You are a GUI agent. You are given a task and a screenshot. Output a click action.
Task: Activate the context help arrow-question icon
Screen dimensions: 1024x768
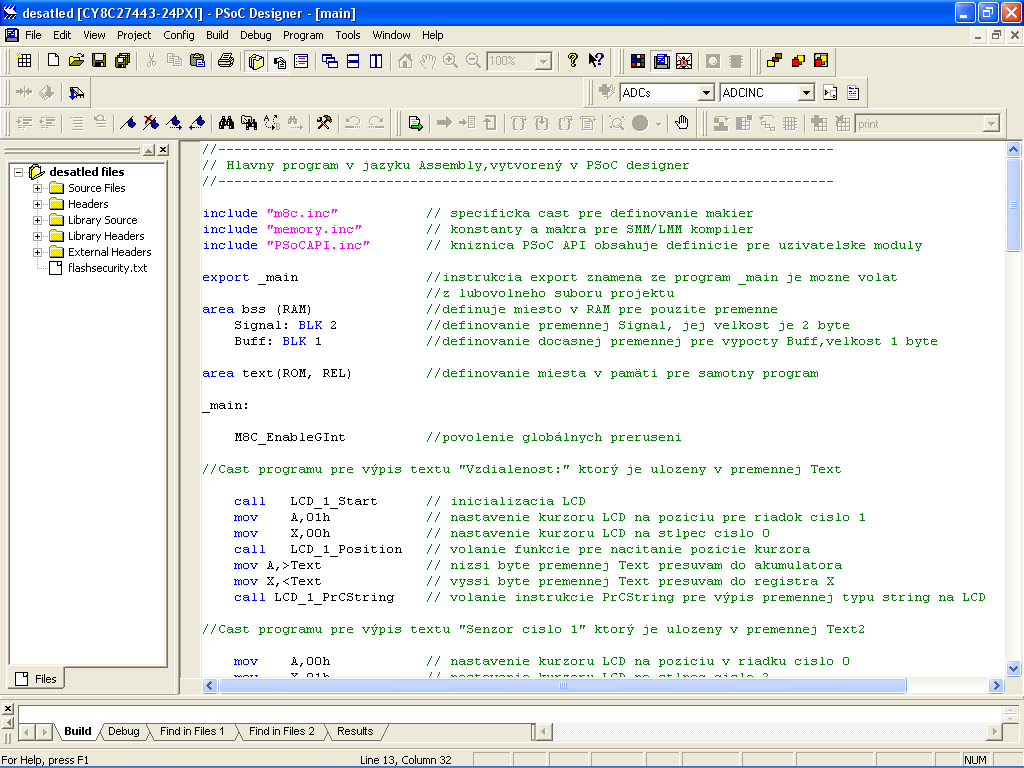pos(596,61)
